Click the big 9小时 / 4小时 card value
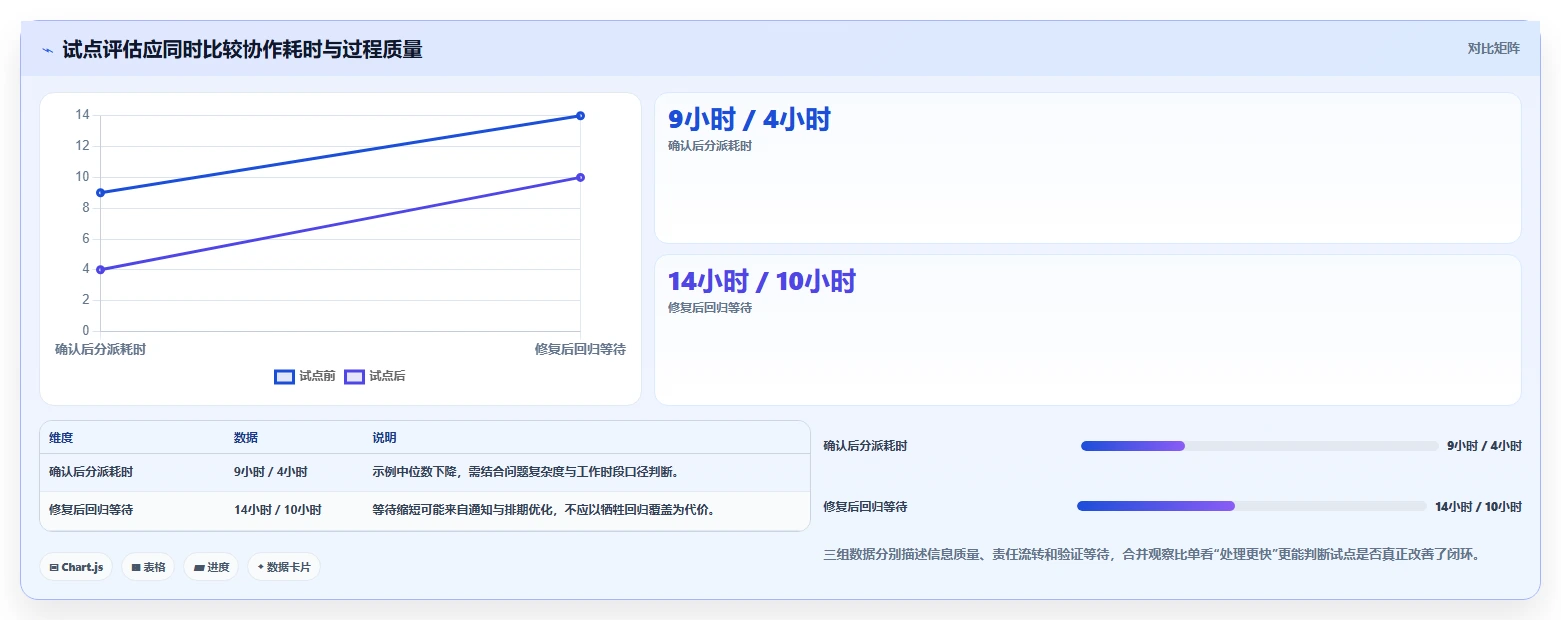Image resolution: width=1561 pixels, height=620 pixels. click(749, 119)
